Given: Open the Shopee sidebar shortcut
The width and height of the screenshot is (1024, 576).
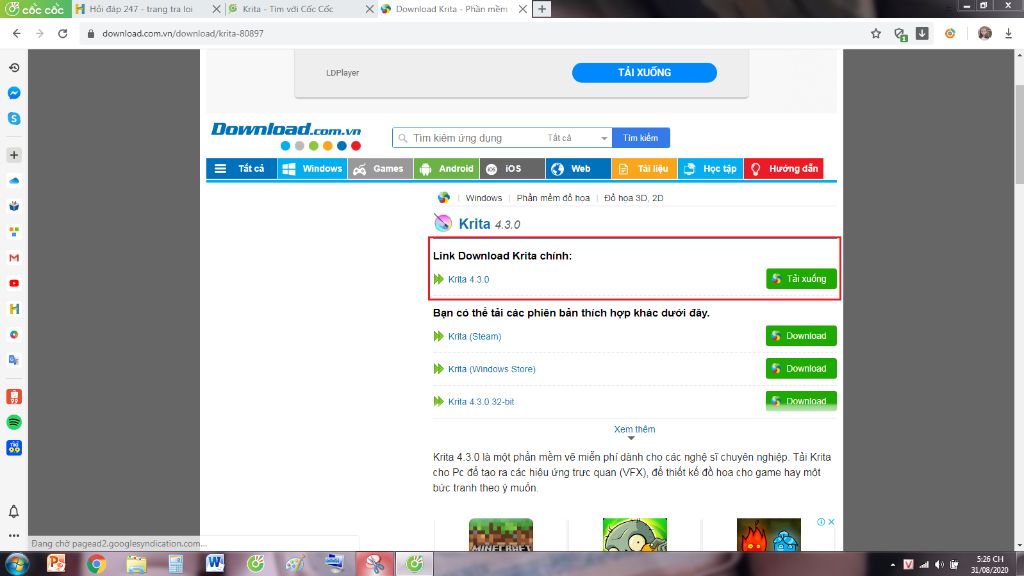Looking at the screenshot, I should 14,396.
